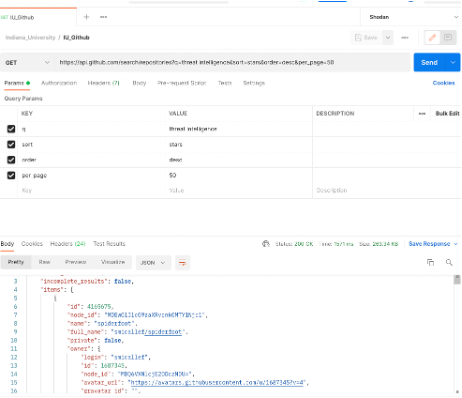Image resolution: width=462 pixels, height=398 pixels.
Task: Open the comments icon
Action: coord(448,37)
